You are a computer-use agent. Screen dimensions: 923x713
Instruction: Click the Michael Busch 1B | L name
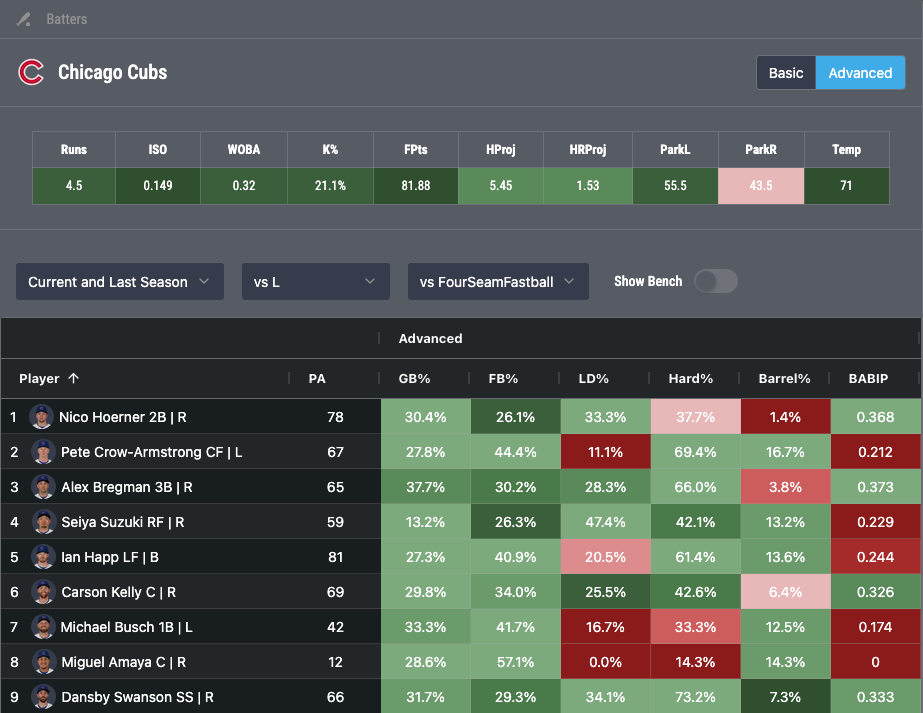(127, 627)
